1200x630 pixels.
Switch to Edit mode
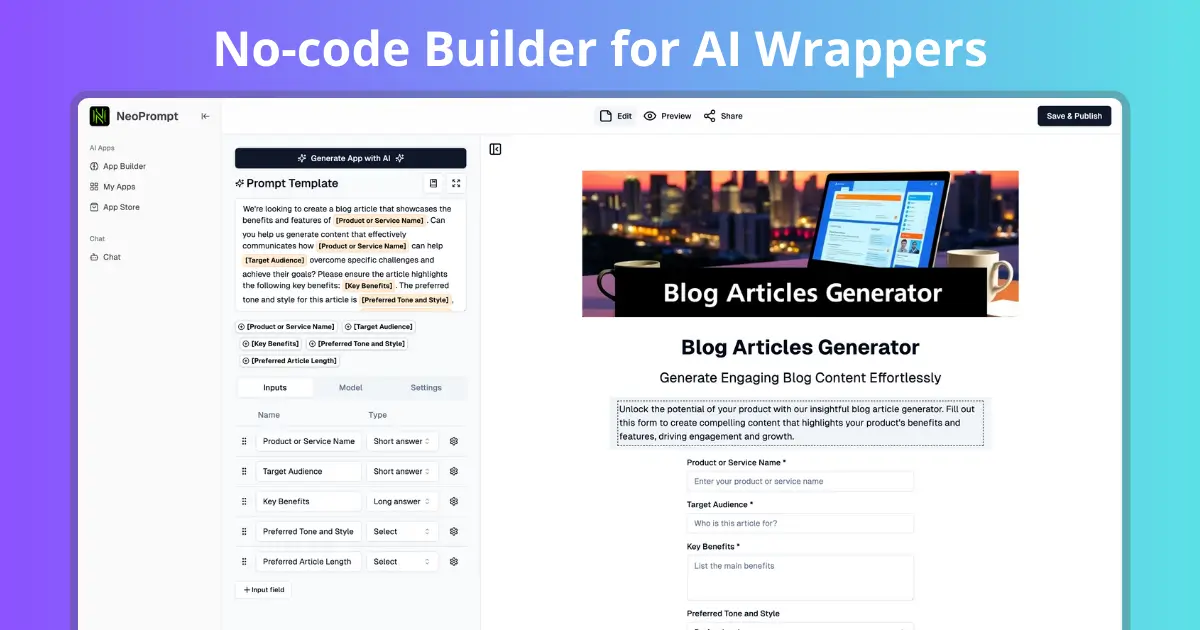coord(614,115)
